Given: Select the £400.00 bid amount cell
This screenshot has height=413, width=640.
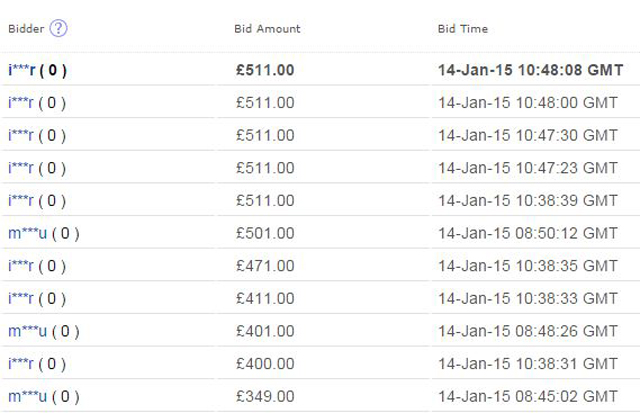Looking at the screenshot, I should point(264,364).
